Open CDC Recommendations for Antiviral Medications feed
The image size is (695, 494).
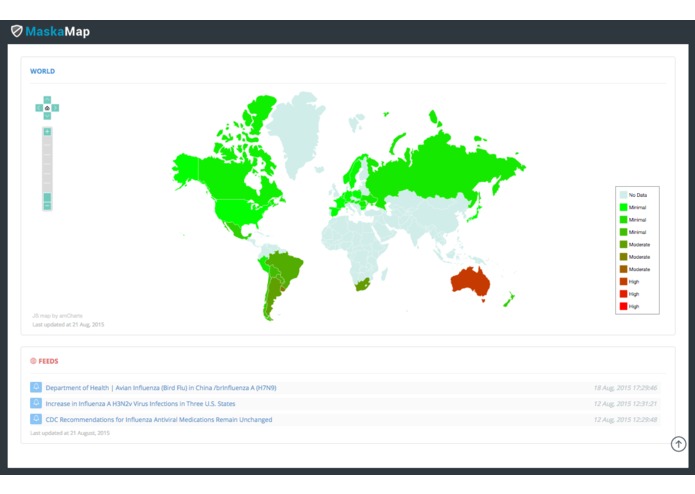159,420
